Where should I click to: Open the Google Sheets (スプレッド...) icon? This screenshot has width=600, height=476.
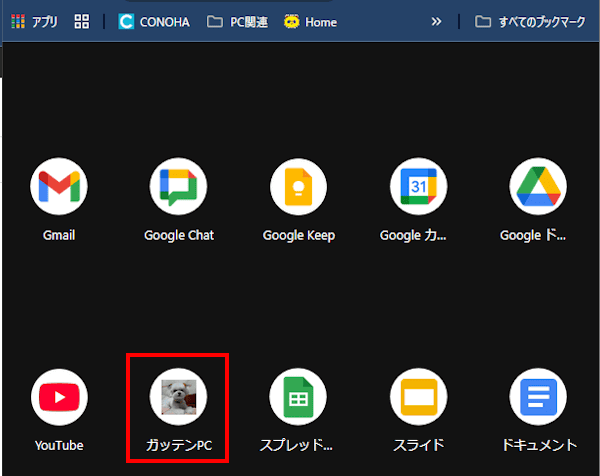point(298,397)
